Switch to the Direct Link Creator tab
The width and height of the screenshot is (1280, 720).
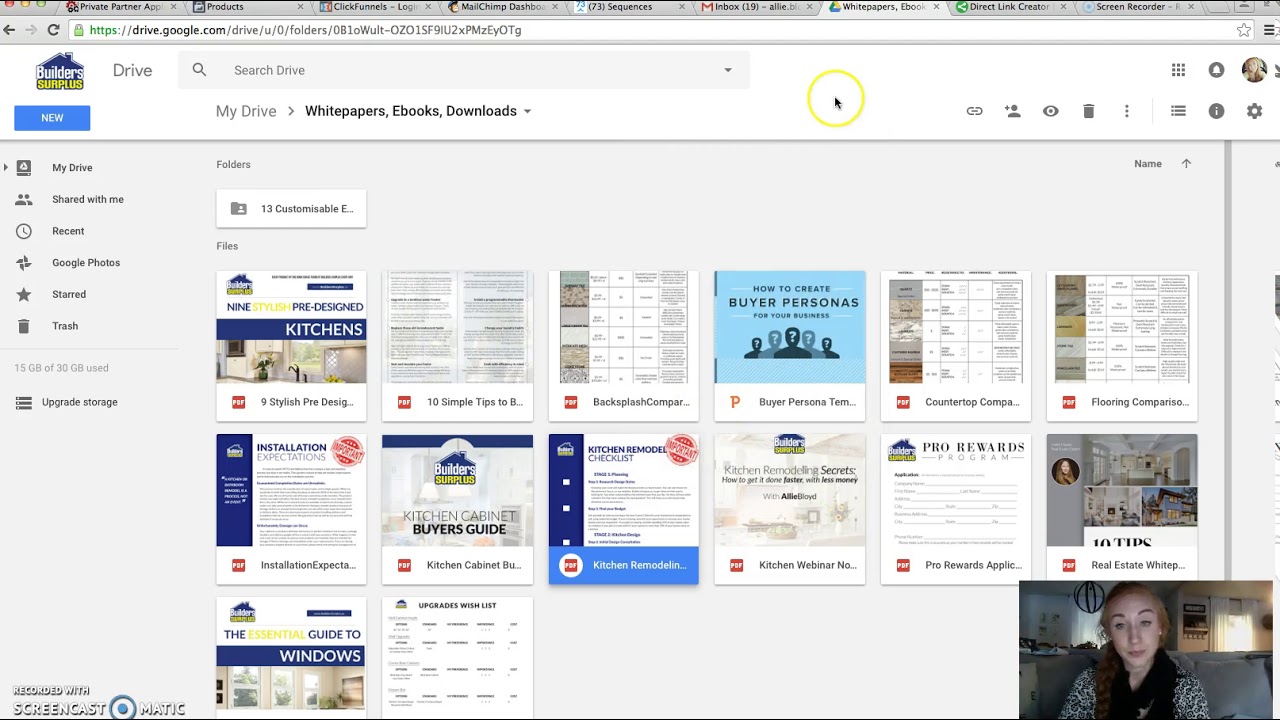tap(1010, 7)
